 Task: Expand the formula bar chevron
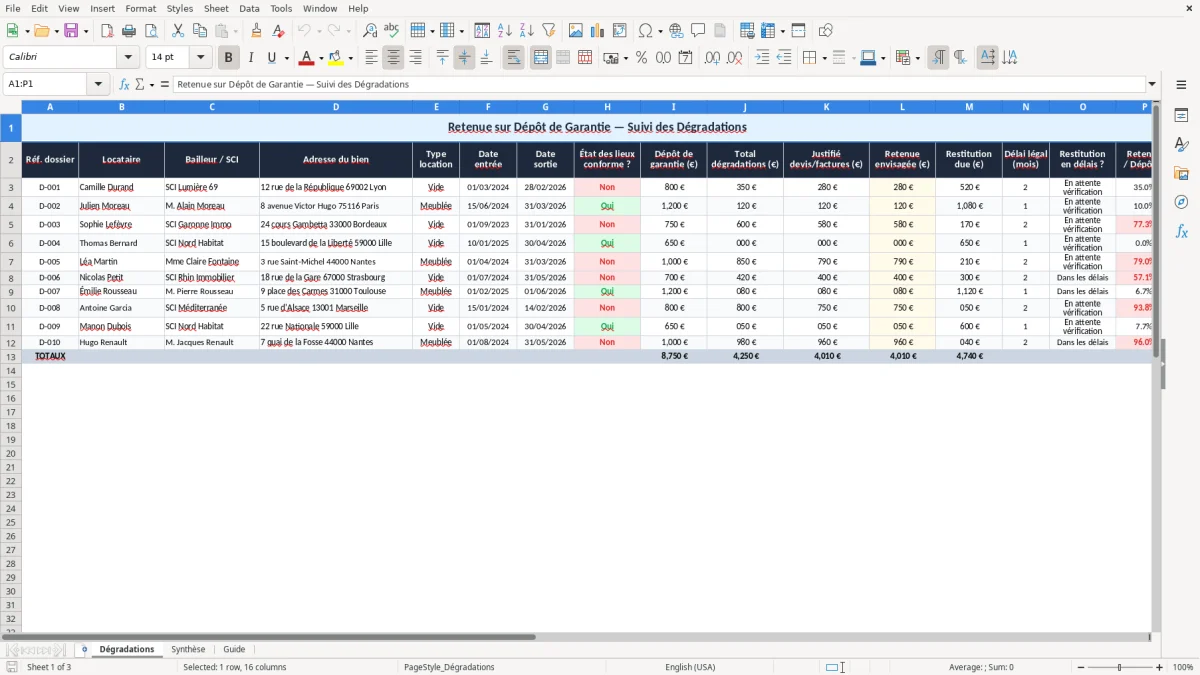coord(1152,84)
